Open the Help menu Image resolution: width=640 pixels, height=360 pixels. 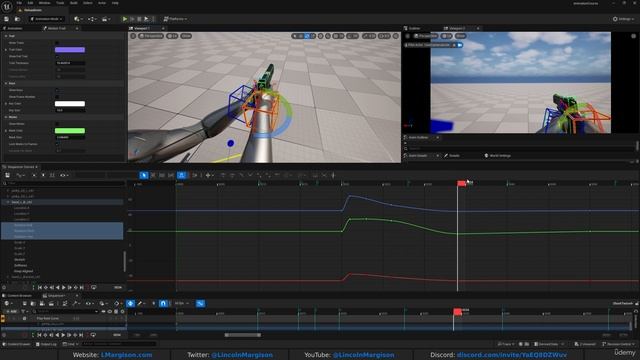click(115, 3)
